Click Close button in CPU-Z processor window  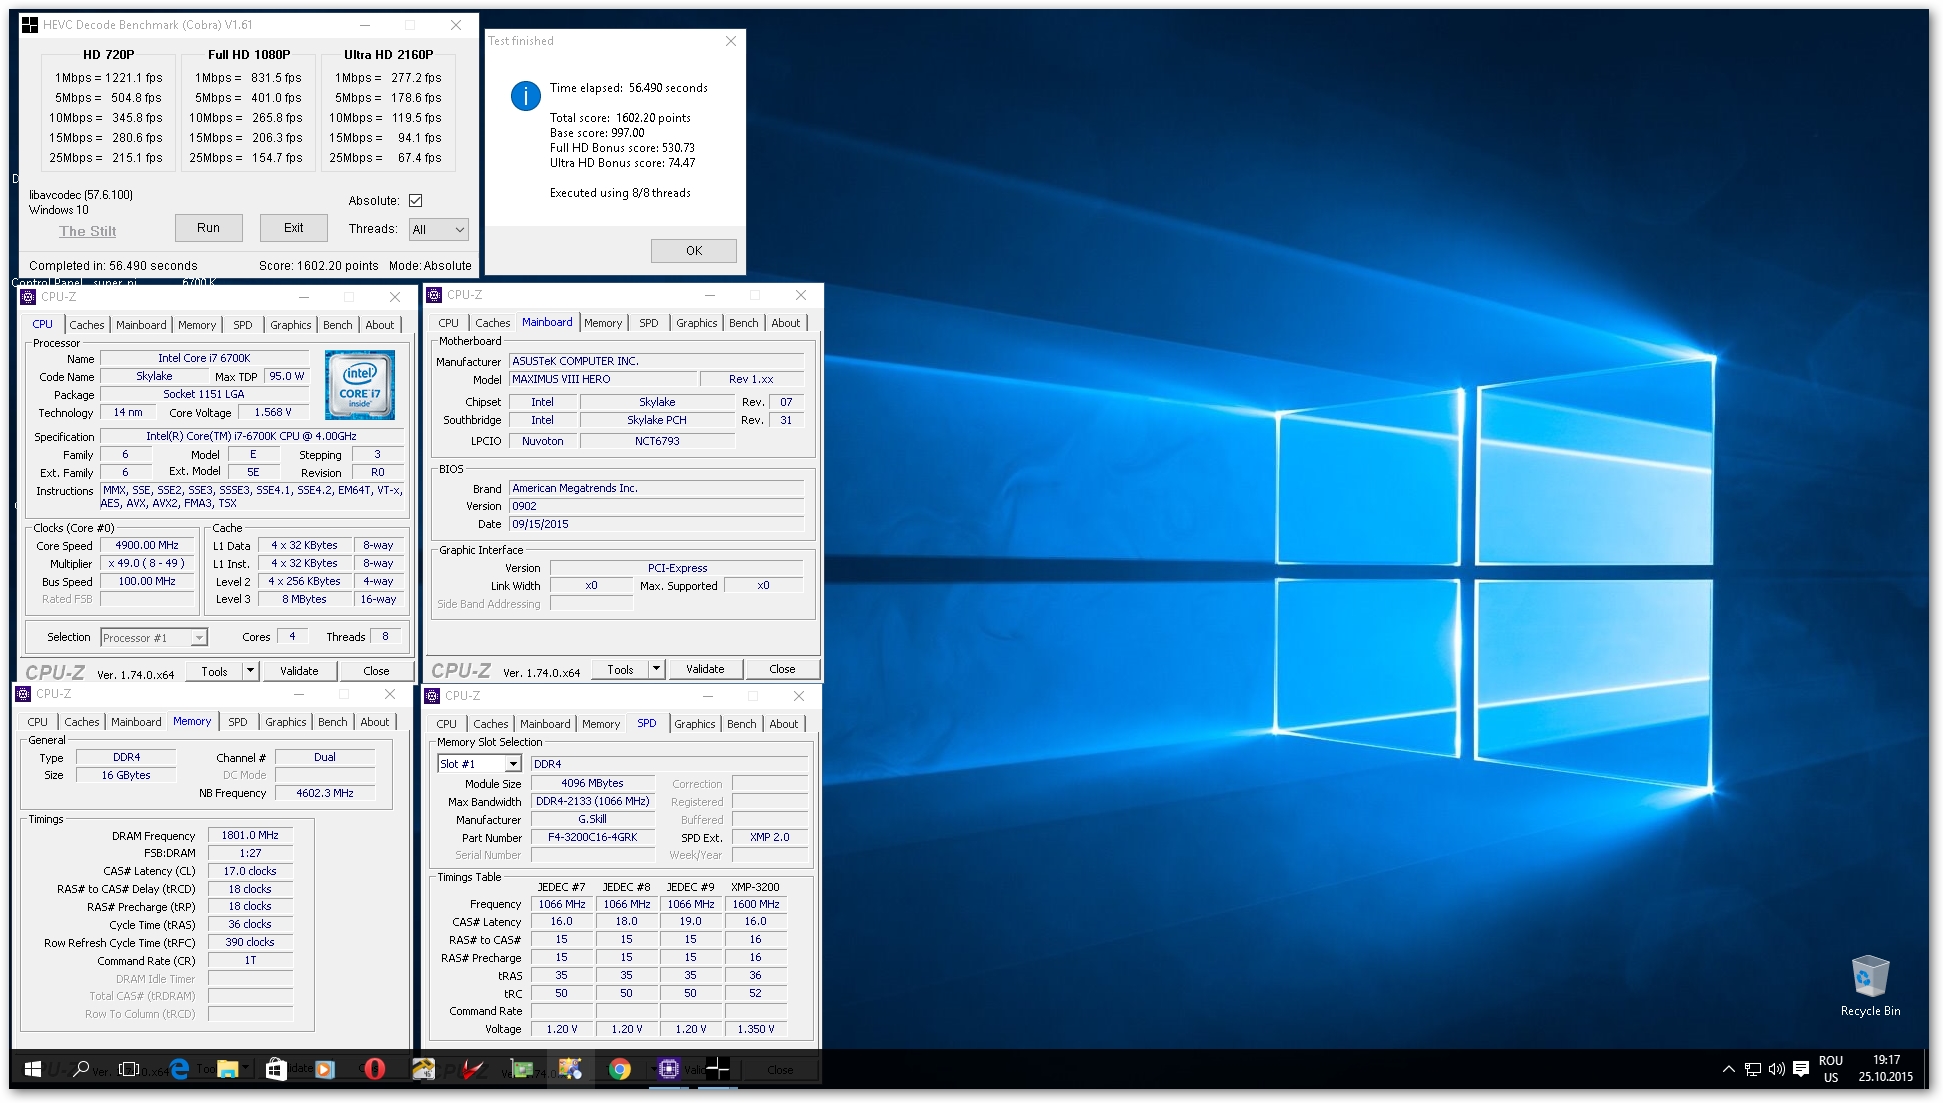click(x=376, y=671)
